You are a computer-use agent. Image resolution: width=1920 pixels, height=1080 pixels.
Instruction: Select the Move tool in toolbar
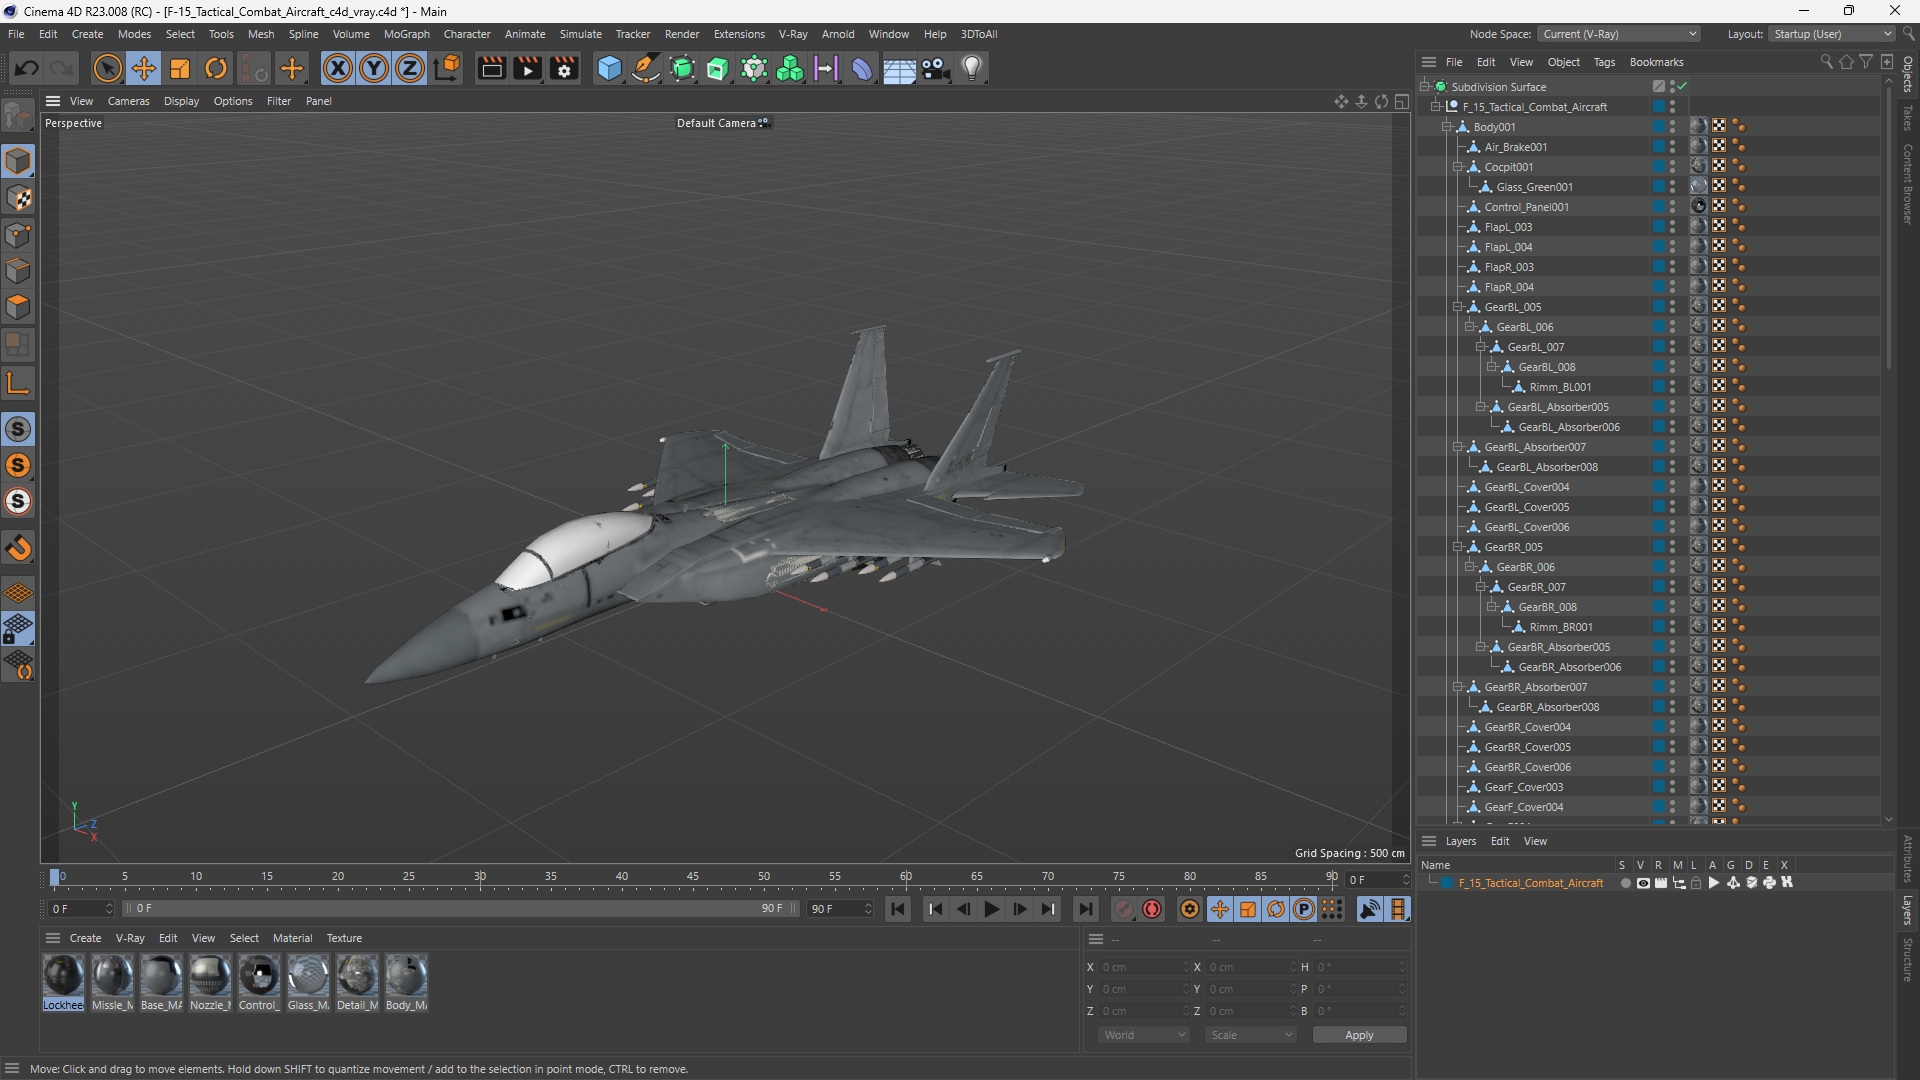pos(143,68)
